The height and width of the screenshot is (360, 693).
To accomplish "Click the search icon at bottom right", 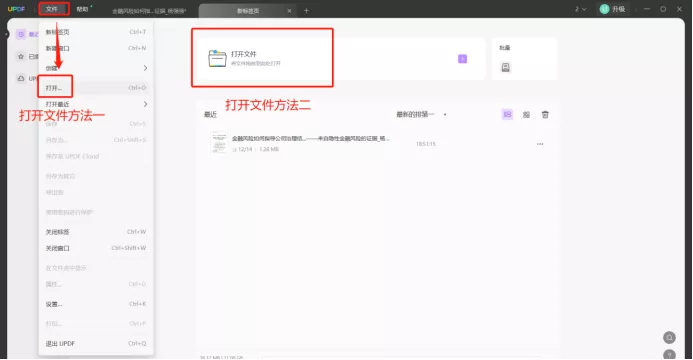I will click(x=669, y=338).
